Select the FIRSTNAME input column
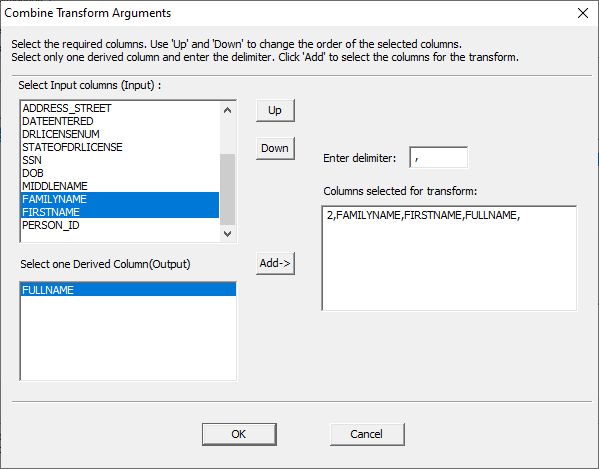 [x=120, y=212]
